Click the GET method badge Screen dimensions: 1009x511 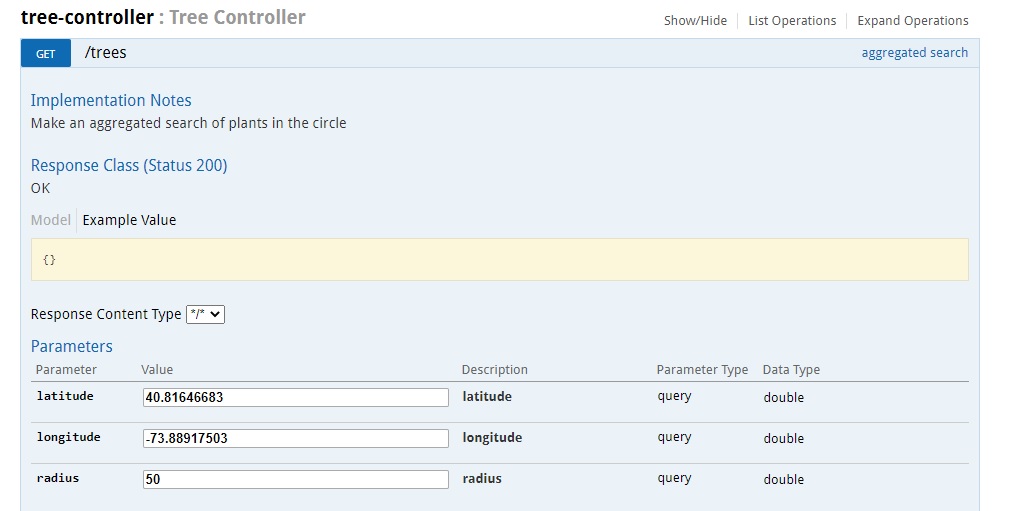pyautogui.click(x=46, y=53)
